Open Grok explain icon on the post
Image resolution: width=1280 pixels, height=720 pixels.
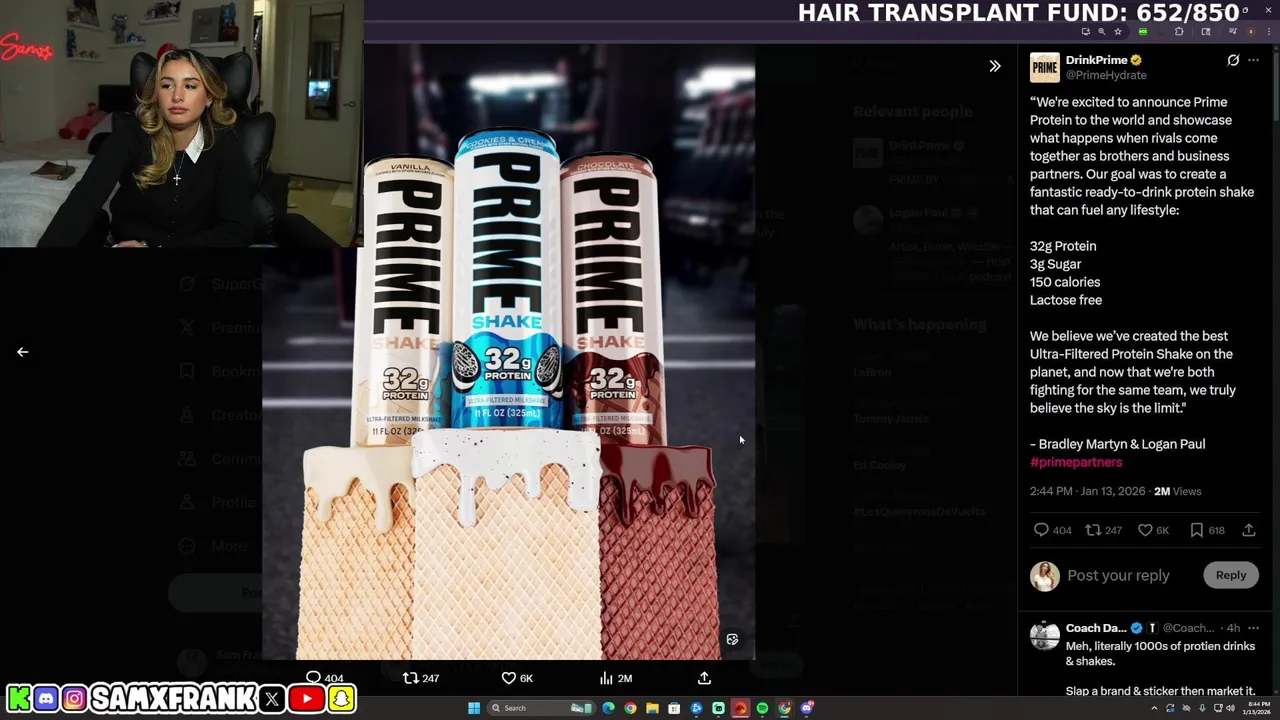pos(1233,60)
